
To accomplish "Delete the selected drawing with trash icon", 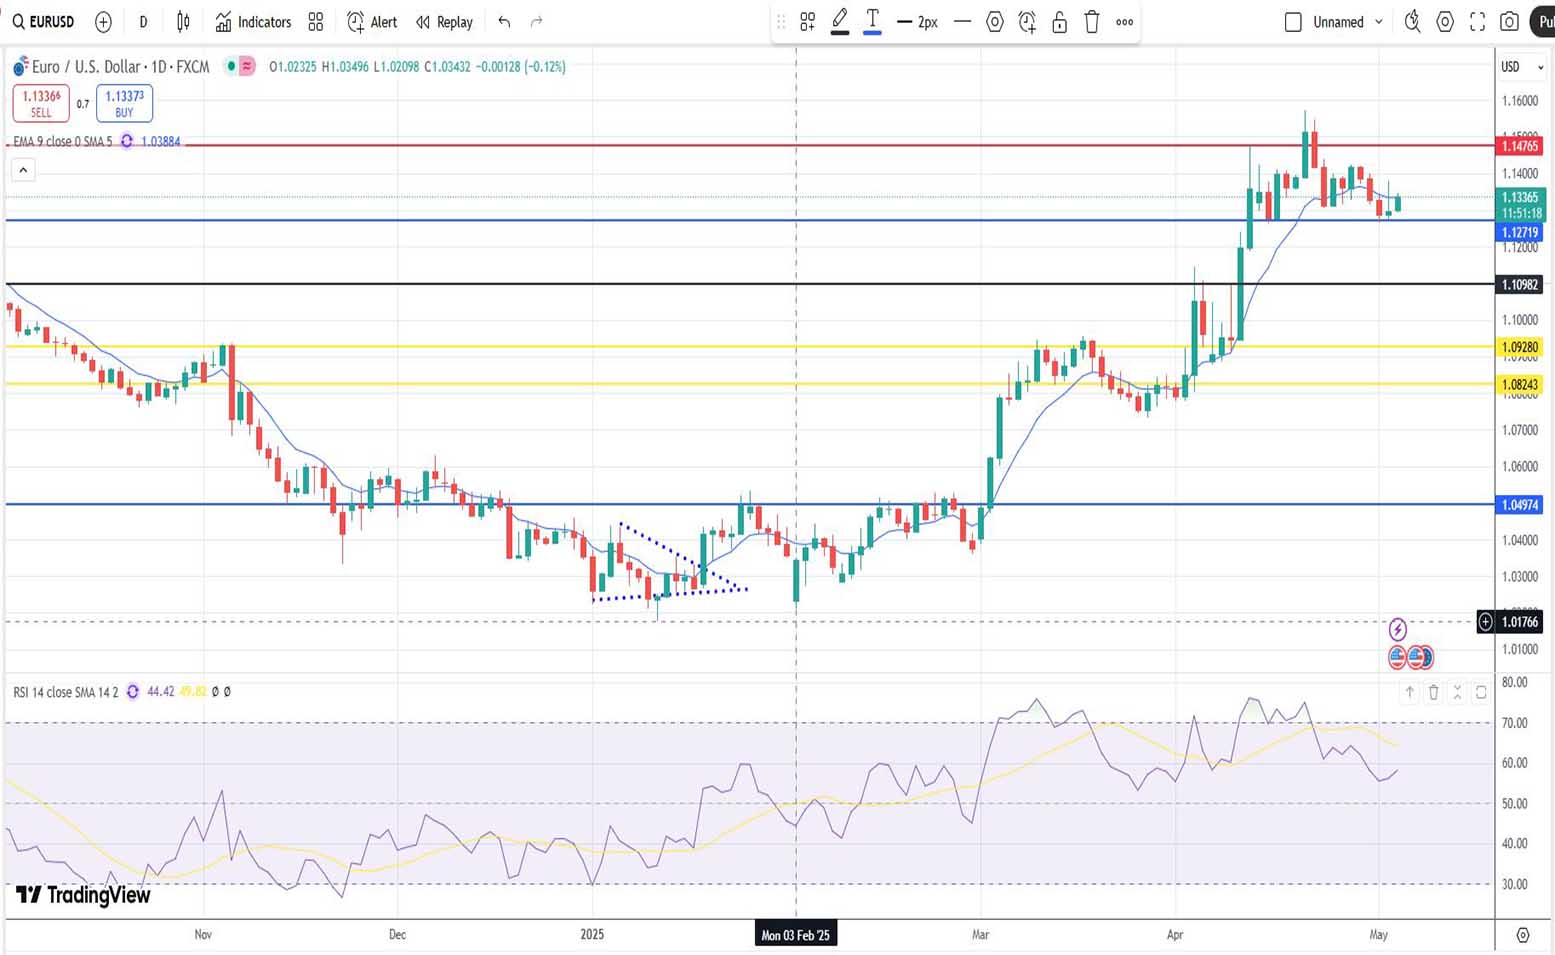I will pyautogui.click(x=1092, y=22).
